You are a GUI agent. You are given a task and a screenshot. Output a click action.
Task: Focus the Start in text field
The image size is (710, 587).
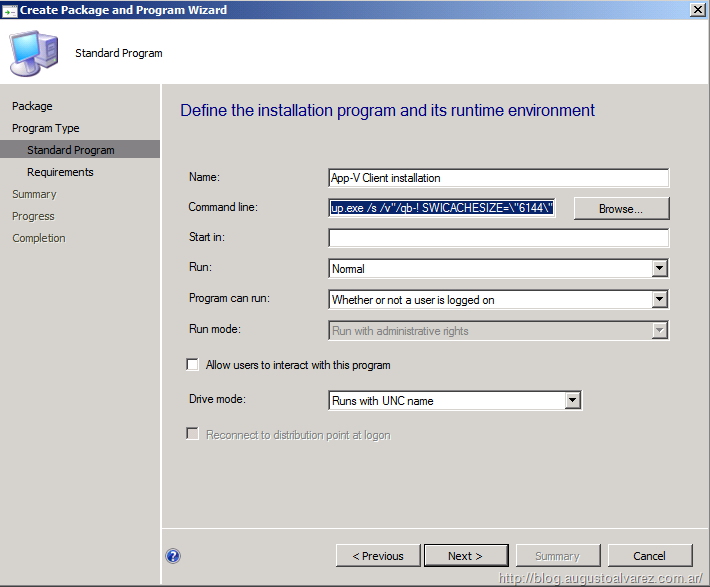(498, 238)
